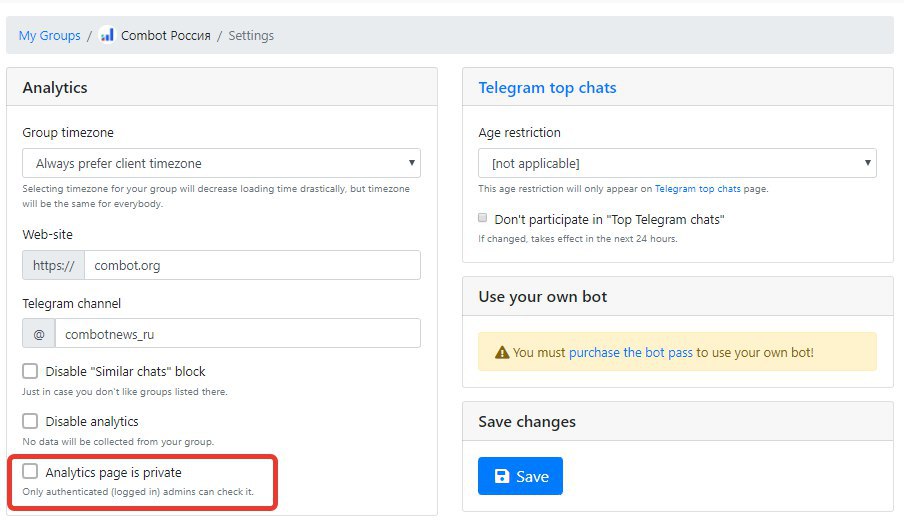Screen dimensions: 904x522
Task: Toggle Analytics page is private checkbox
Action: [30, 471]
